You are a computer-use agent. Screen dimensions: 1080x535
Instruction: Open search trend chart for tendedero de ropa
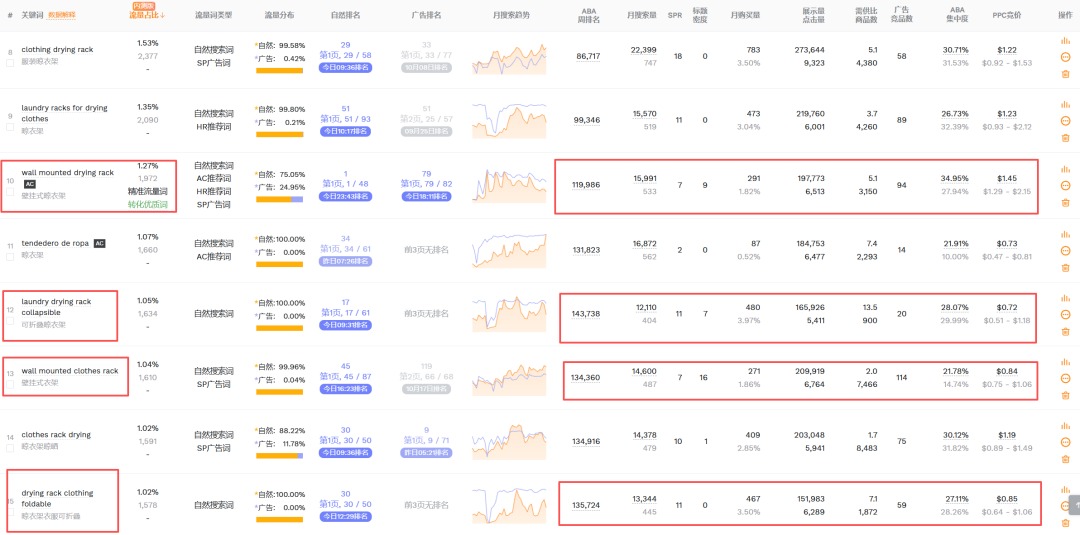point(510,251)
